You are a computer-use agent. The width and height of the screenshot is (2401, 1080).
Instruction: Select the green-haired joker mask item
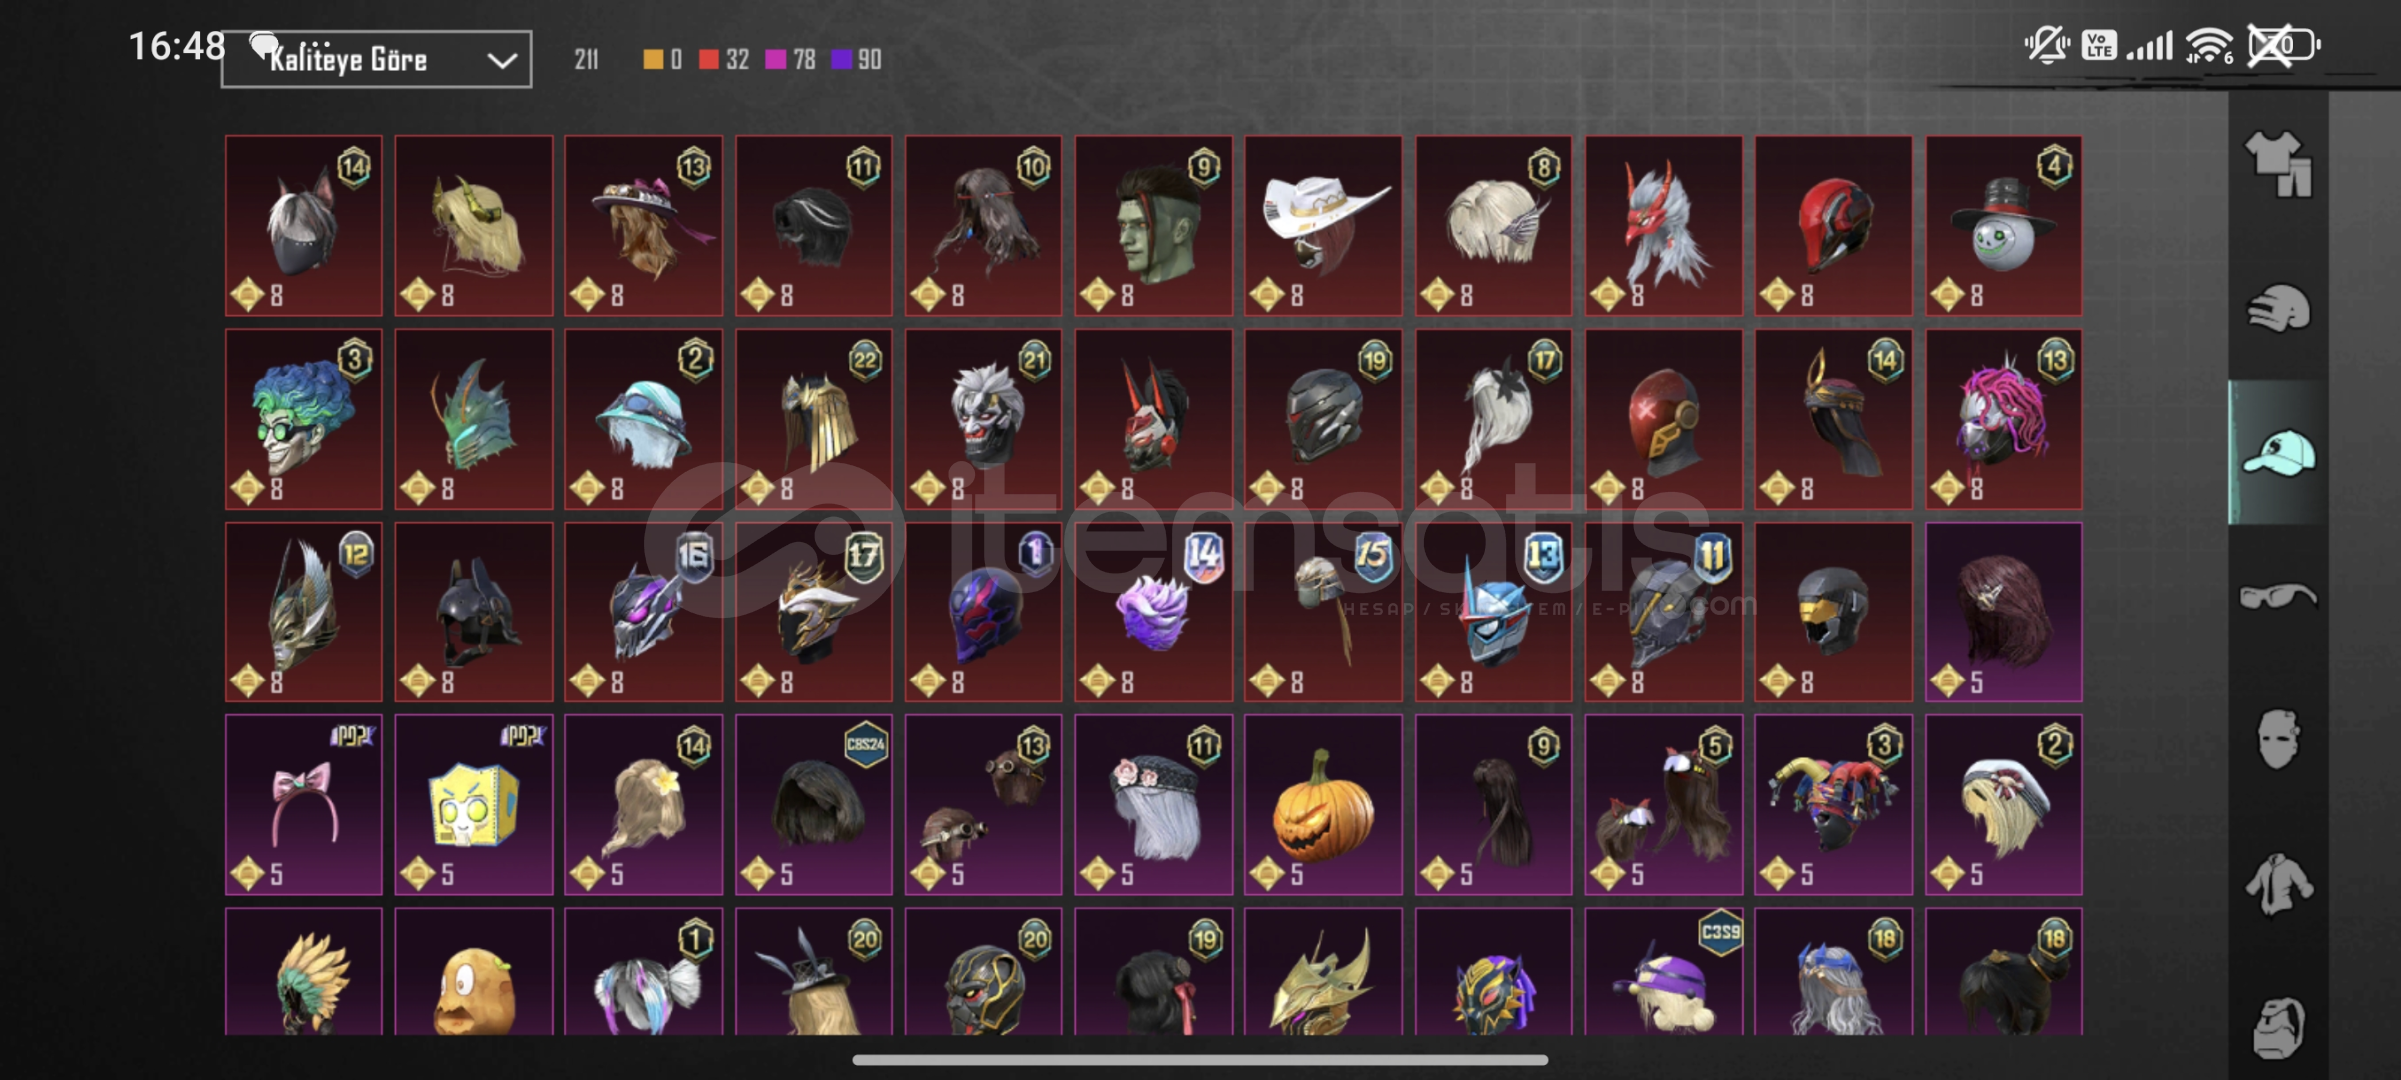coord(304,420)
